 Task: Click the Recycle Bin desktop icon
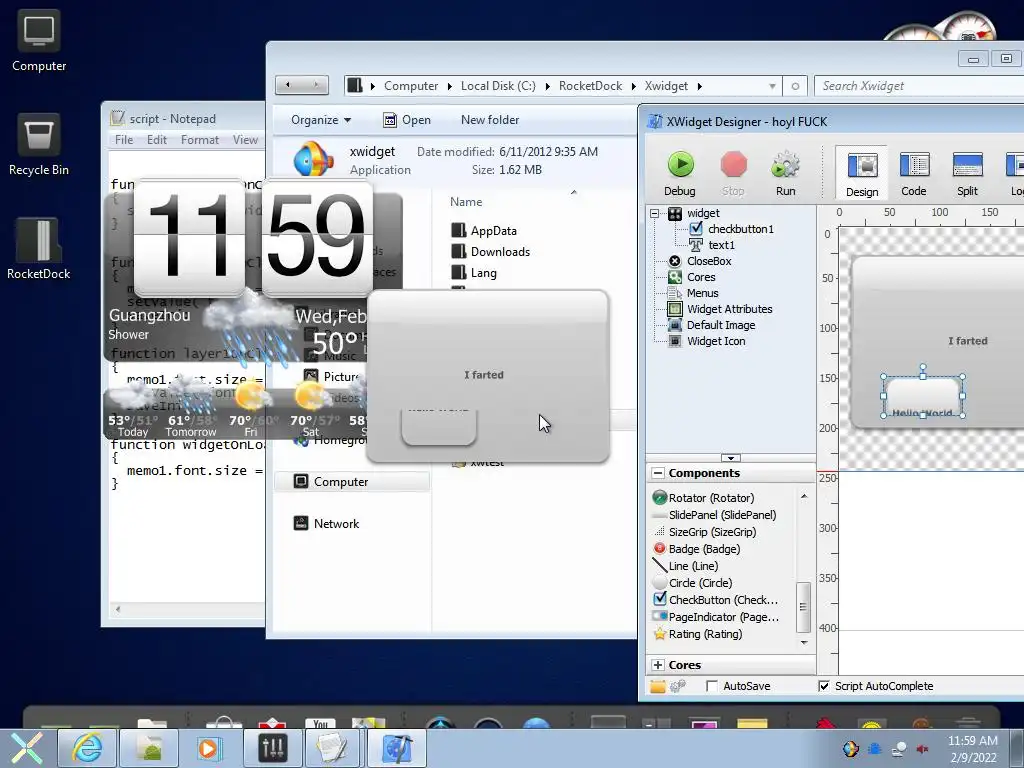pos(39,145)
